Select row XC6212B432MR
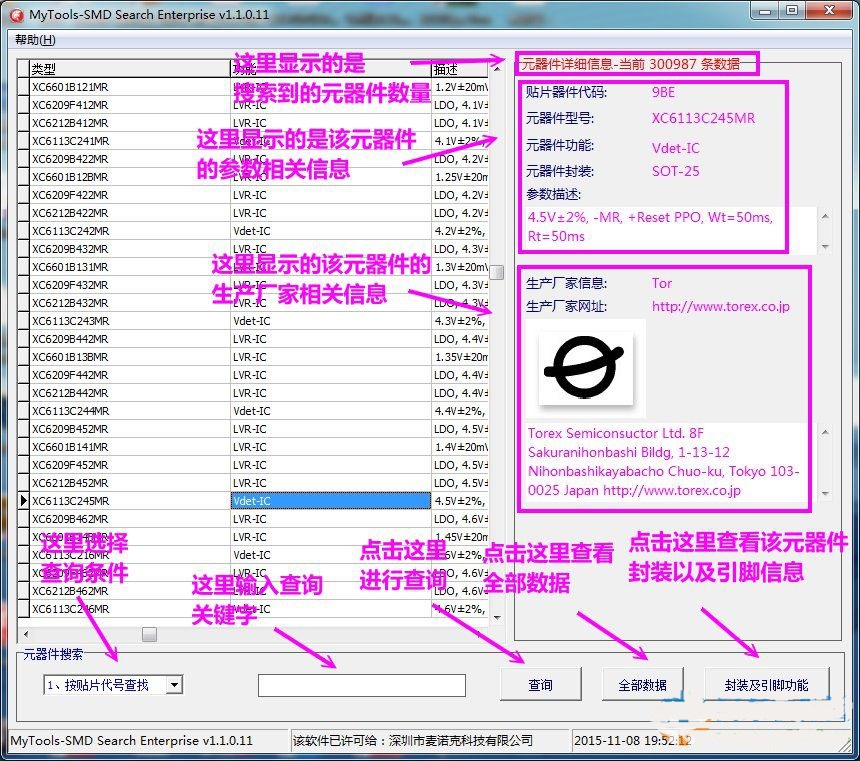Screen dimensions: 860x761 (x=252, y=303)
